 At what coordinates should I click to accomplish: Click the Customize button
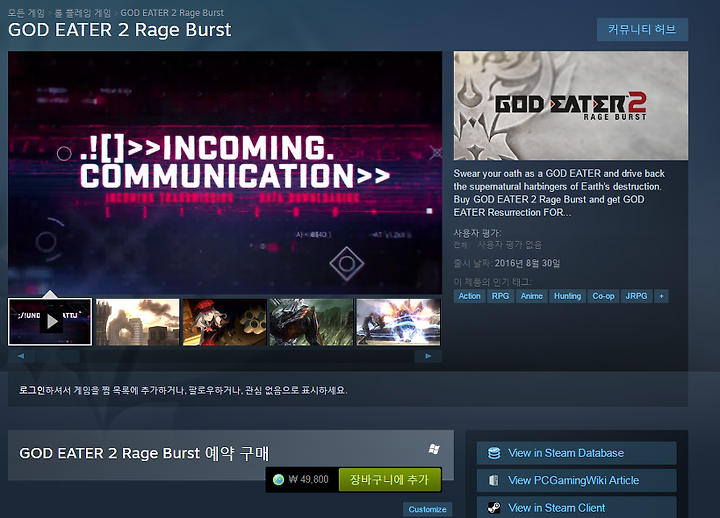pyautogui.click(x=428, y=509)
